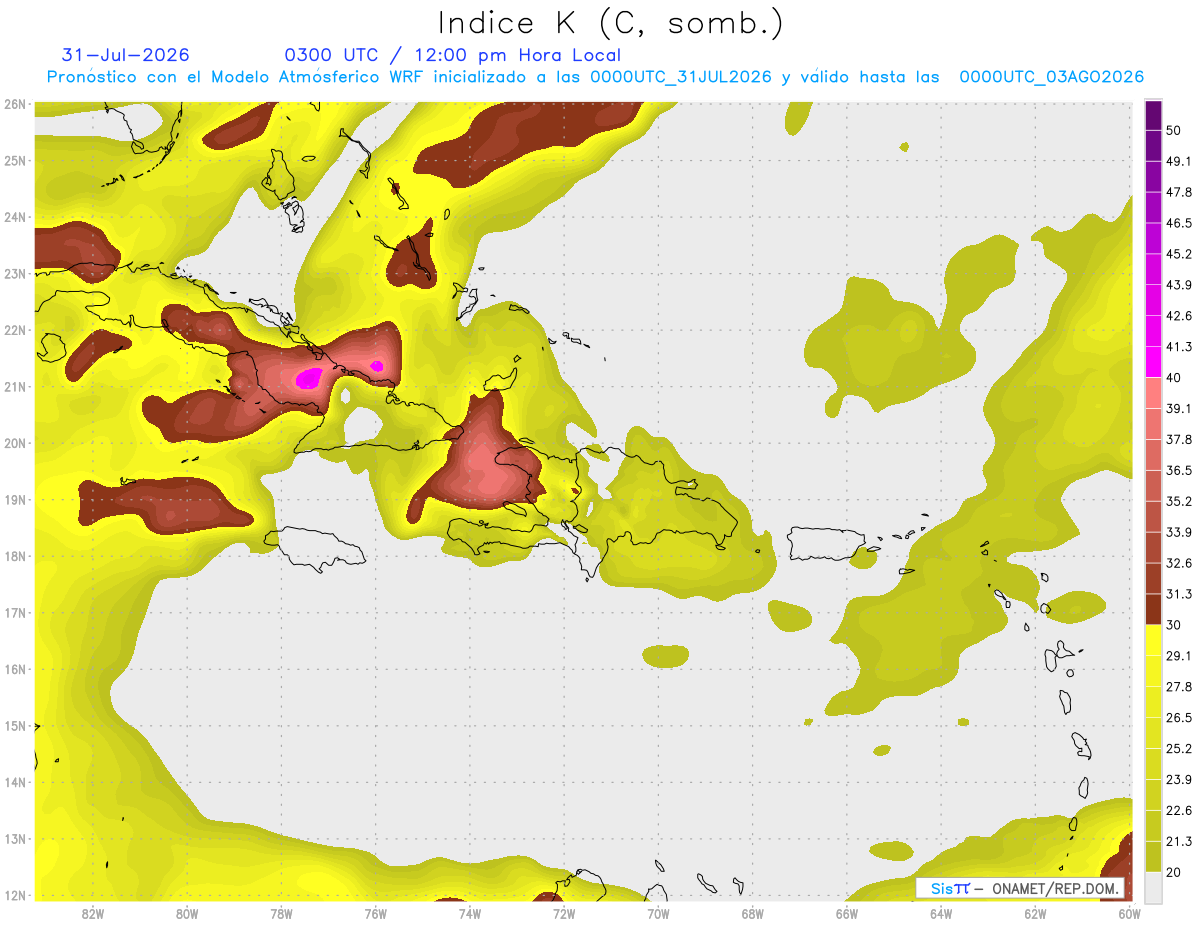
Task: Click the colorbar label "26.5"
Action: pos(1178,718)
